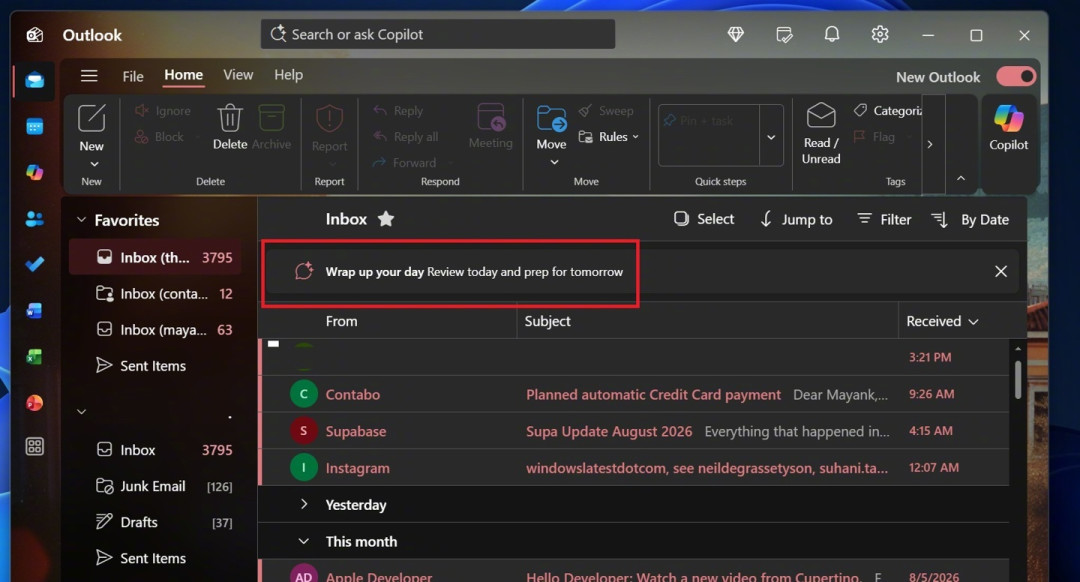Toggle the hamburger navigation pane button
This screenshot has width=1080, height=582.
tap(89, 76)
